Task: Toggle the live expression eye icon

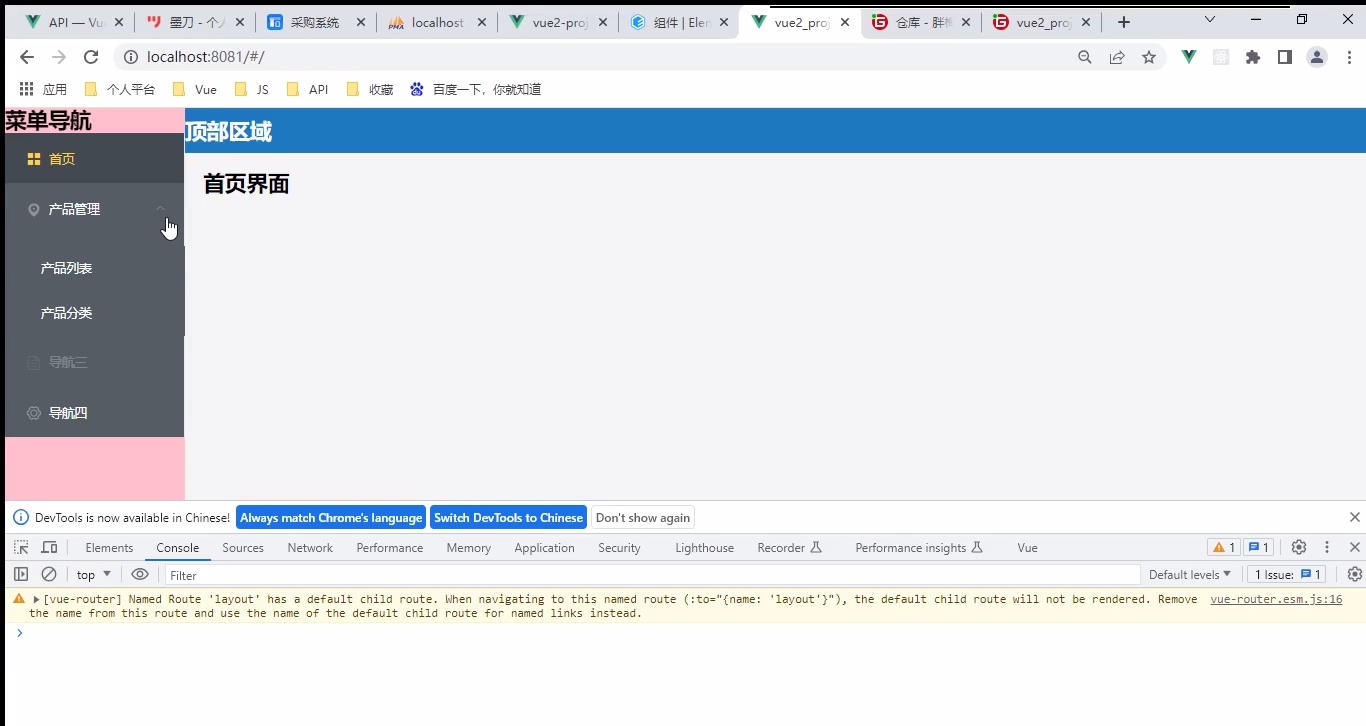Action: pyautogui.click(x=140, y=574)
